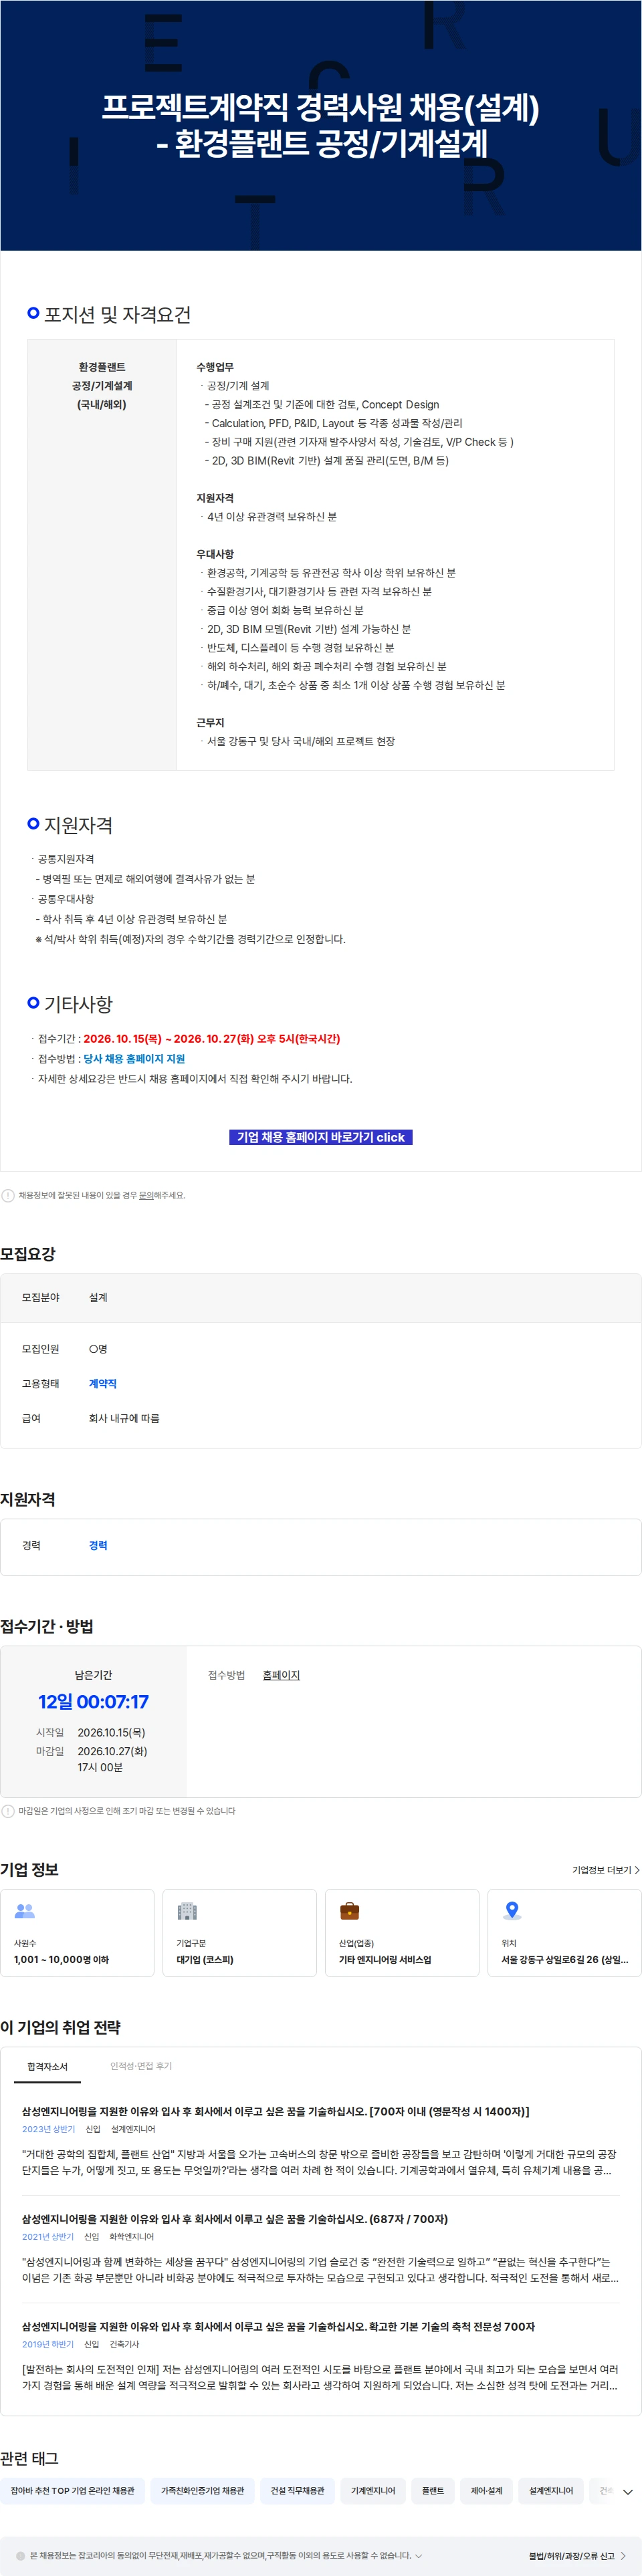The height and width of the screenshot is (2576, 642).
Task: Open the essay about 확고한 기본 기술의 축적
Action: [x=278, y=2326]
